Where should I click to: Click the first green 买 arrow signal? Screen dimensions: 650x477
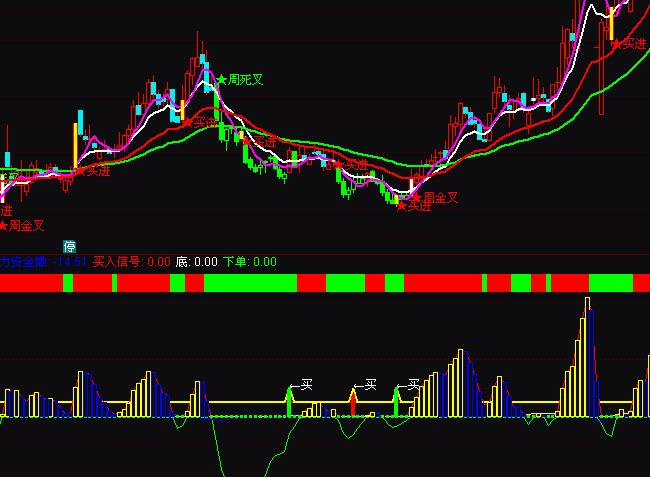click(290, 402)
